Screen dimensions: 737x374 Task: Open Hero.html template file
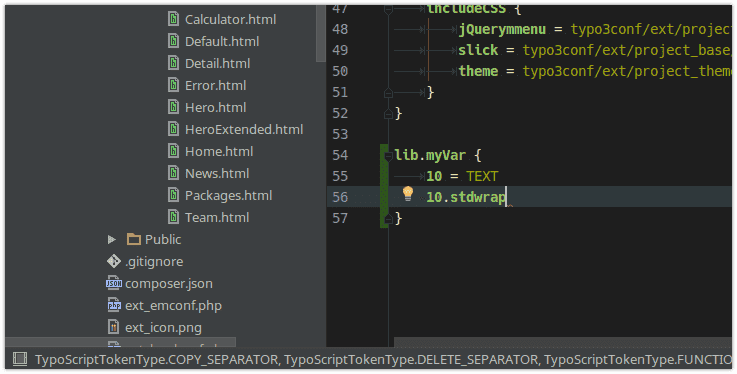pyautogui.click(x=215, y=108)
